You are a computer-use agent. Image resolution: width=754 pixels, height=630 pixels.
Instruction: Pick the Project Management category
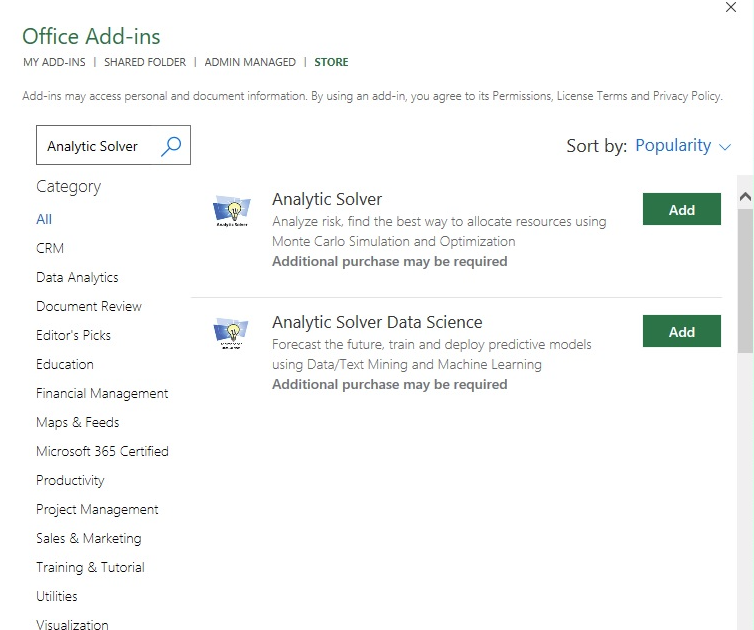click(x=97, y=509)
